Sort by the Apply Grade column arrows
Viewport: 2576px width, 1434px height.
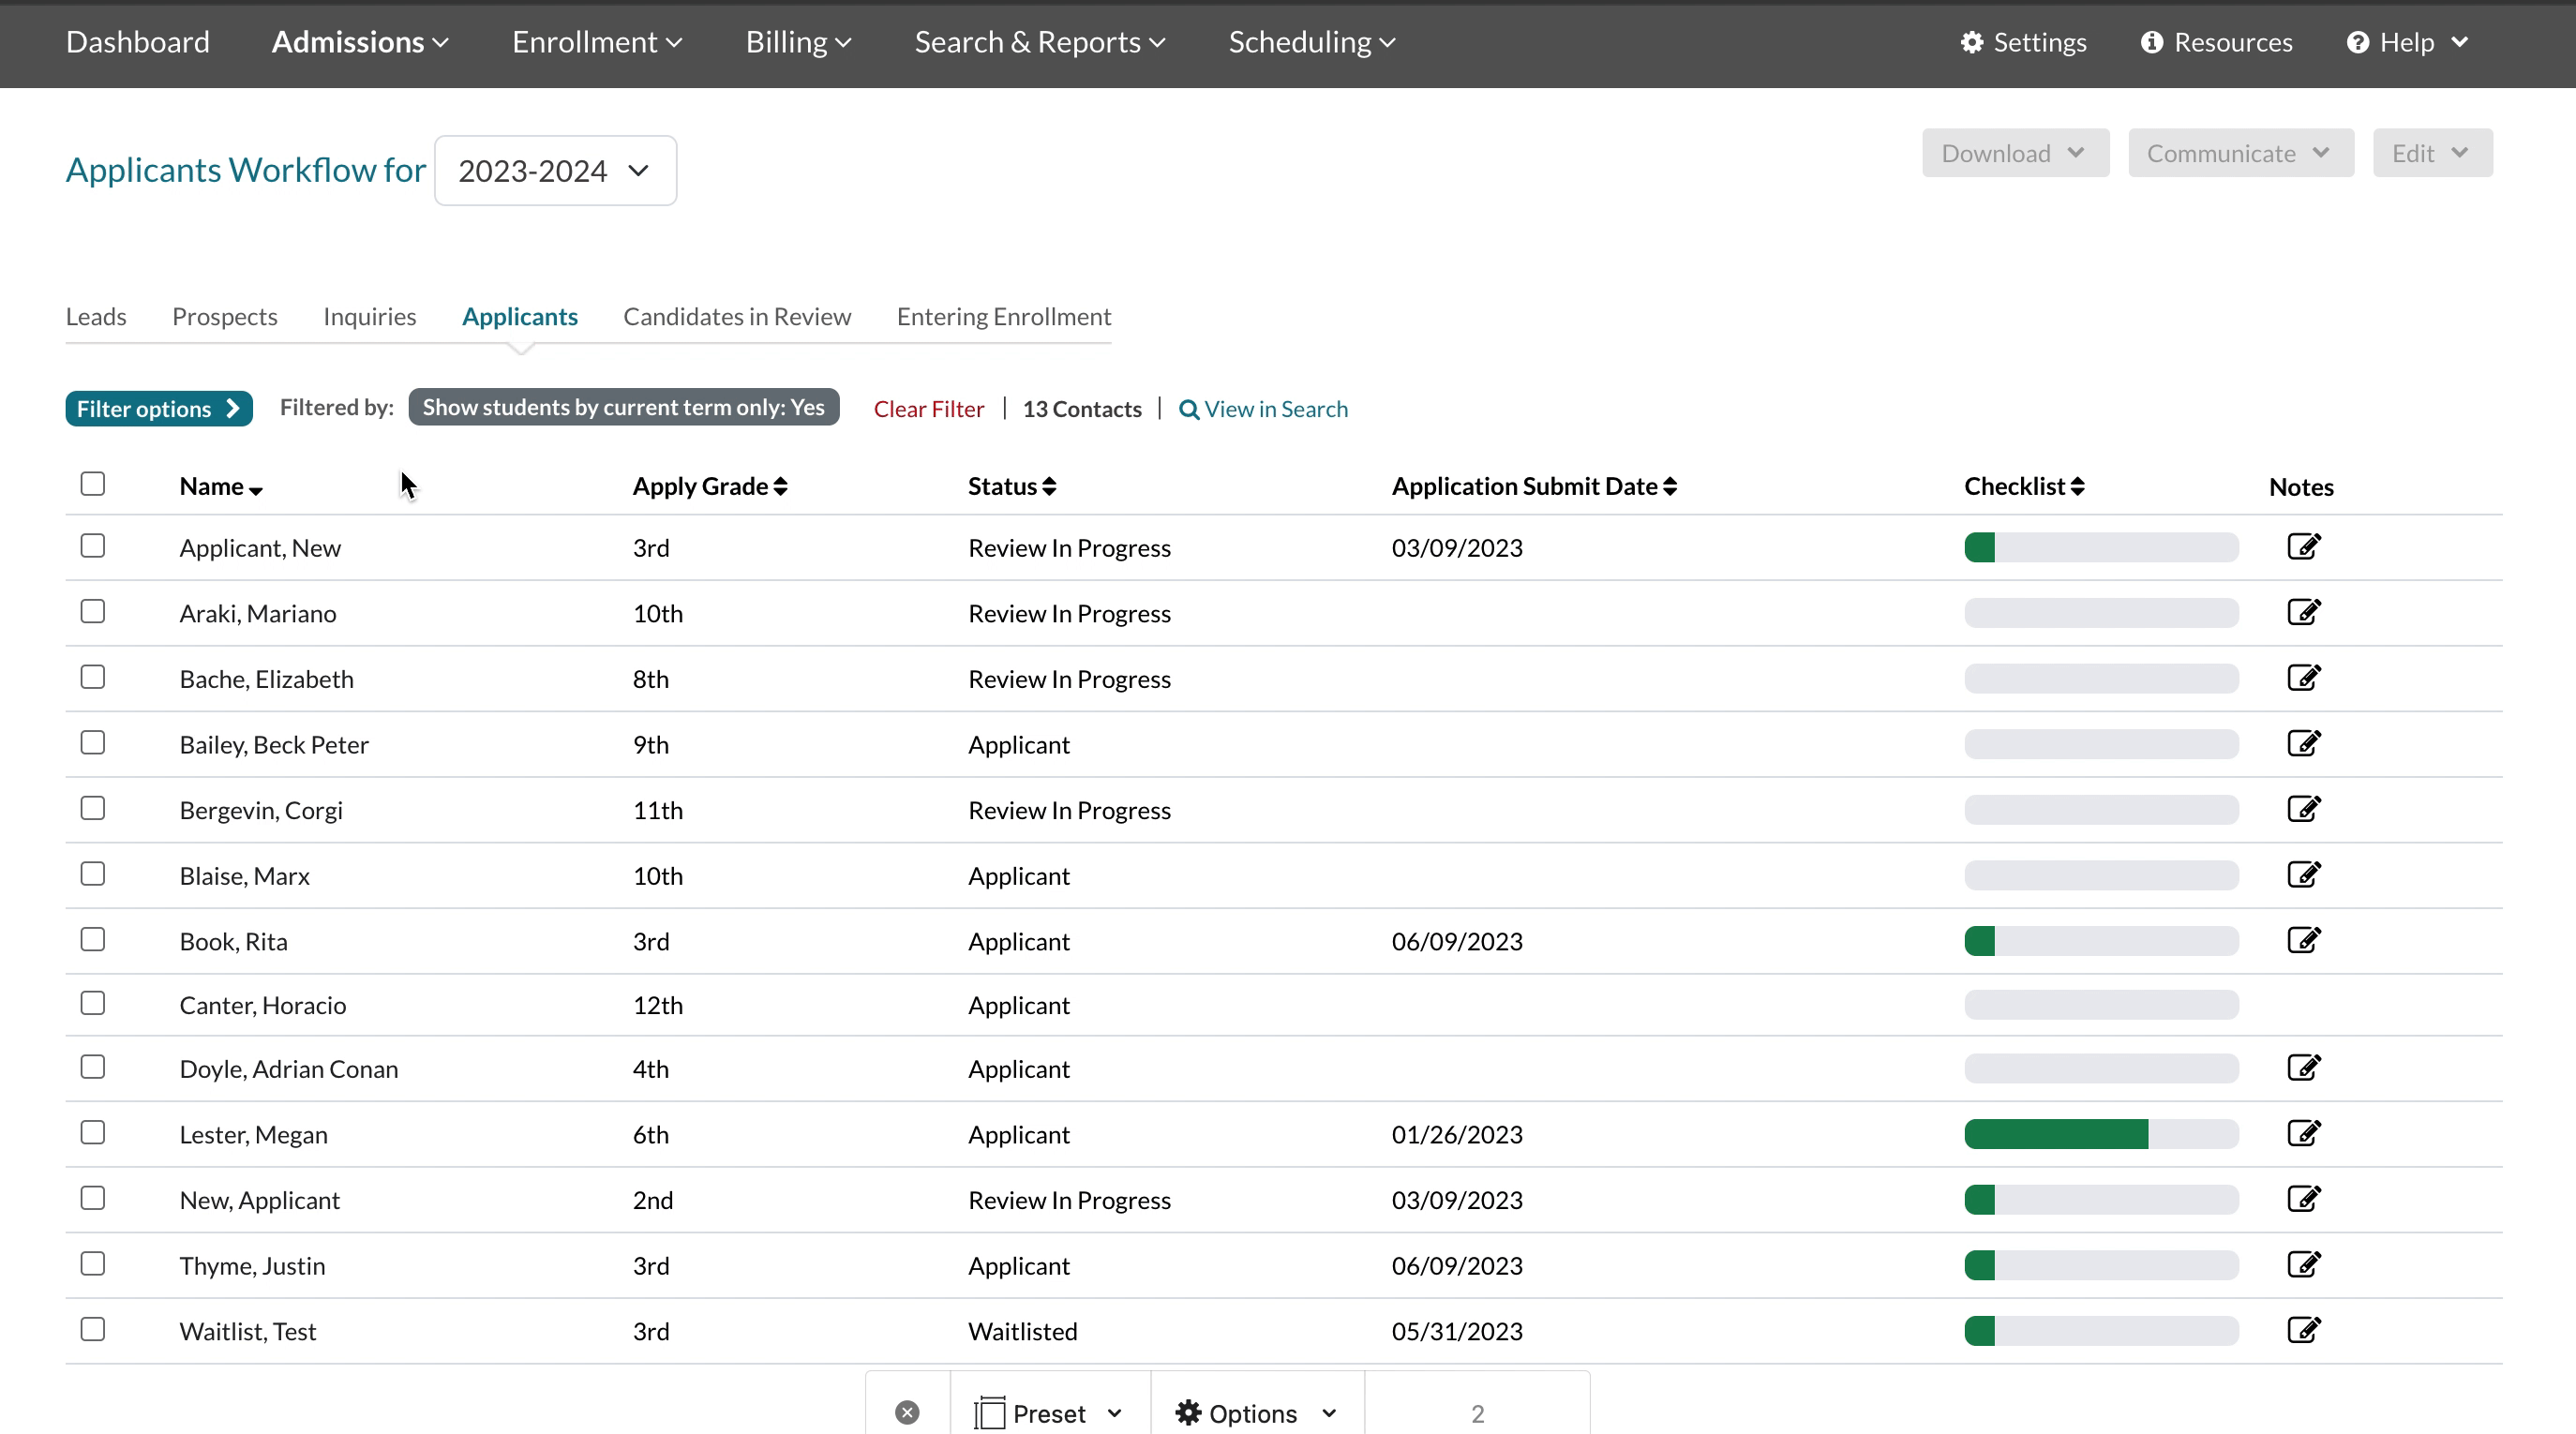(780, 487)
